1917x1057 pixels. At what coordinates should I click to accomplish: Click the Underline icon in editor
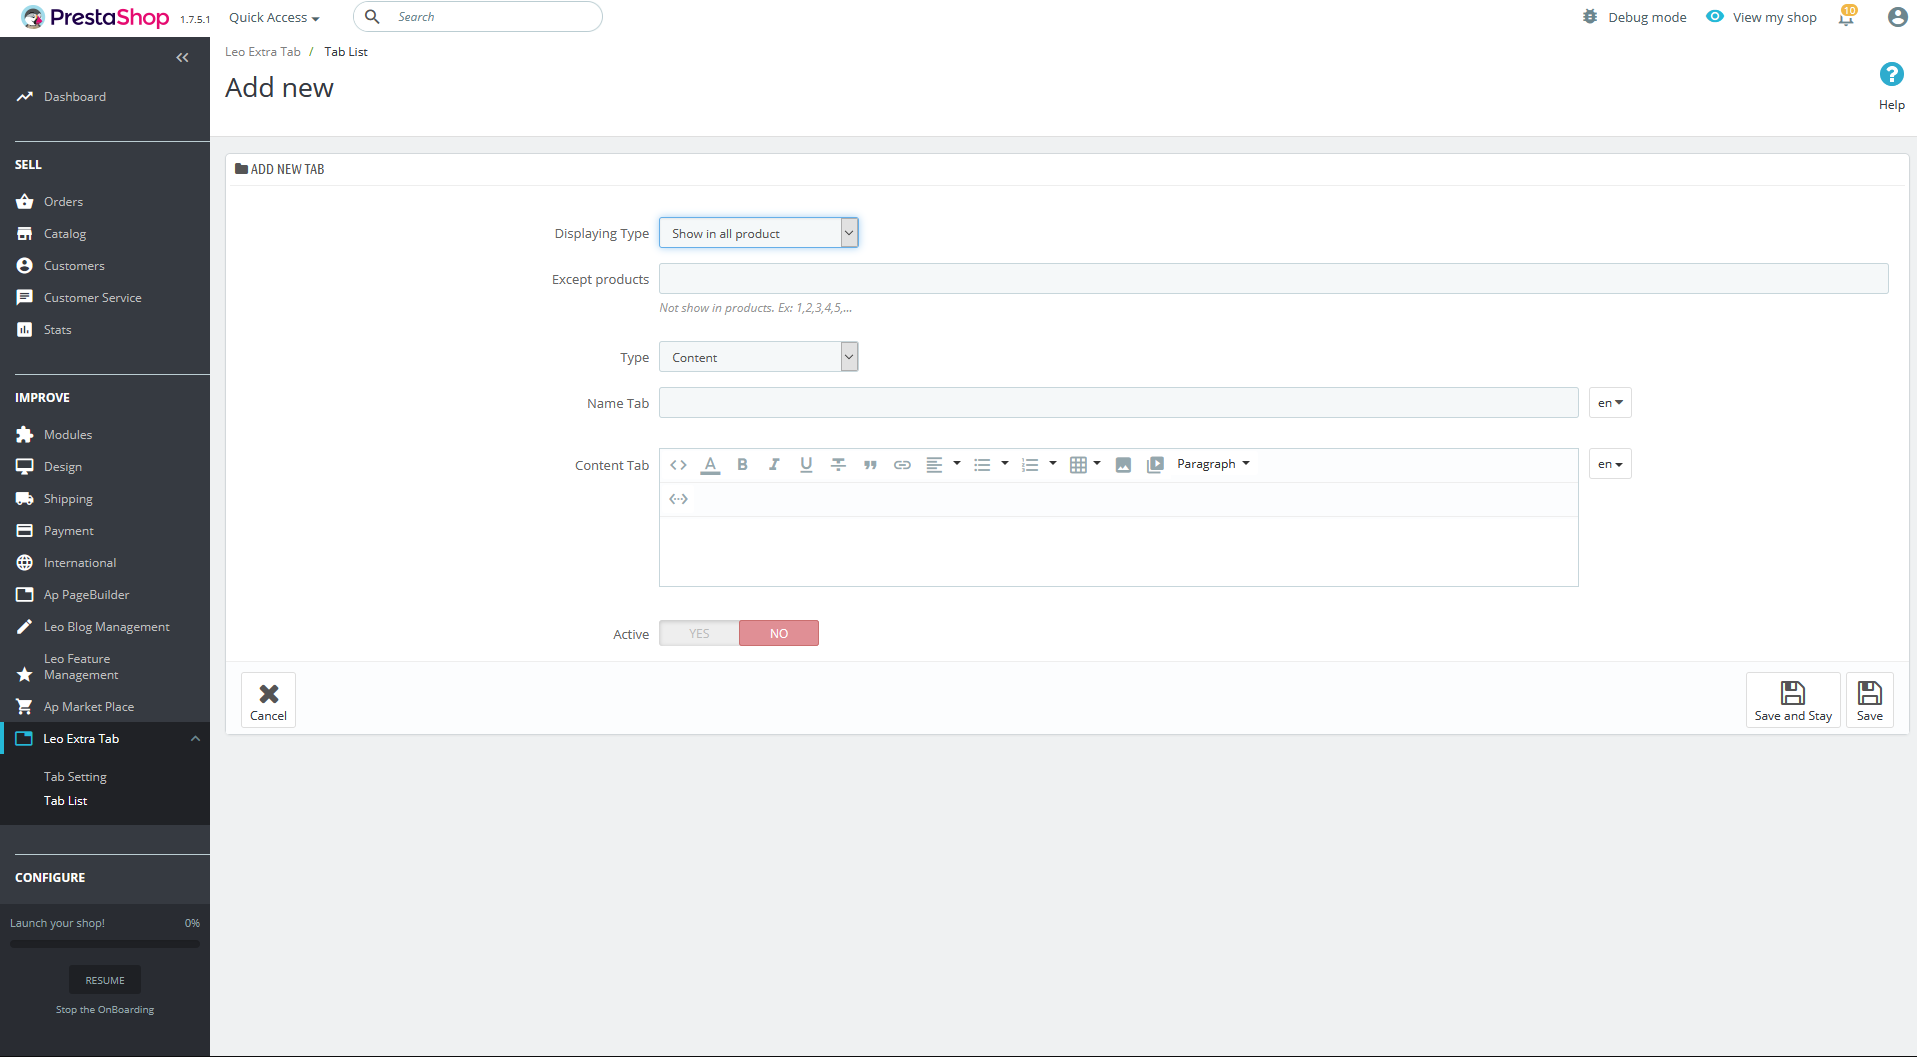click(x=806, y=464)
